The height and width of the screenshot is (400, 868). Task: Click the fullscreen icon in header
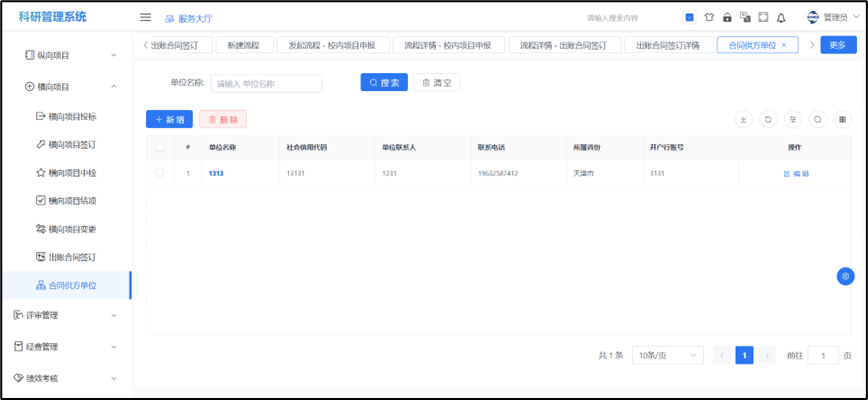point(763,17)
